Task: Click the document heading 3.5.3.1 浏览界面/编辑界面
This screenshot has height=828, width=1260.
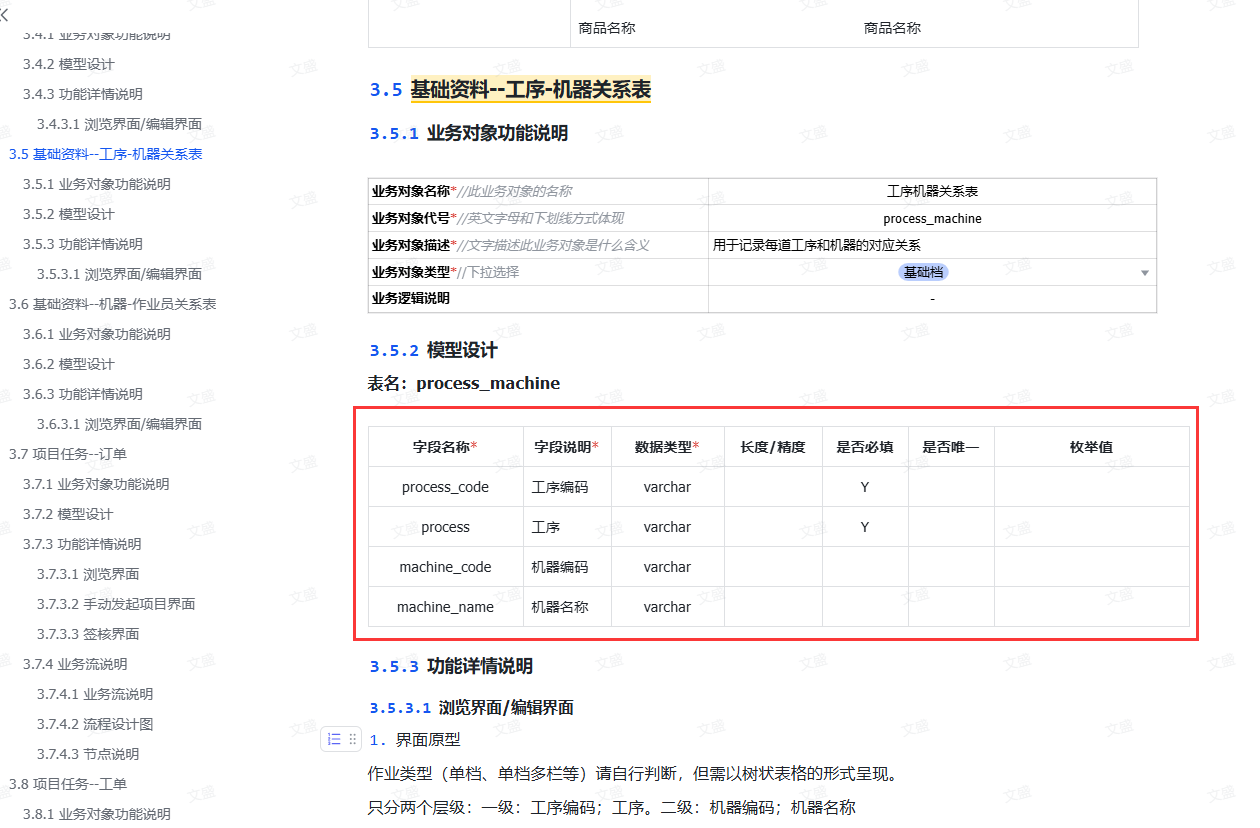Action: point(471,707)
